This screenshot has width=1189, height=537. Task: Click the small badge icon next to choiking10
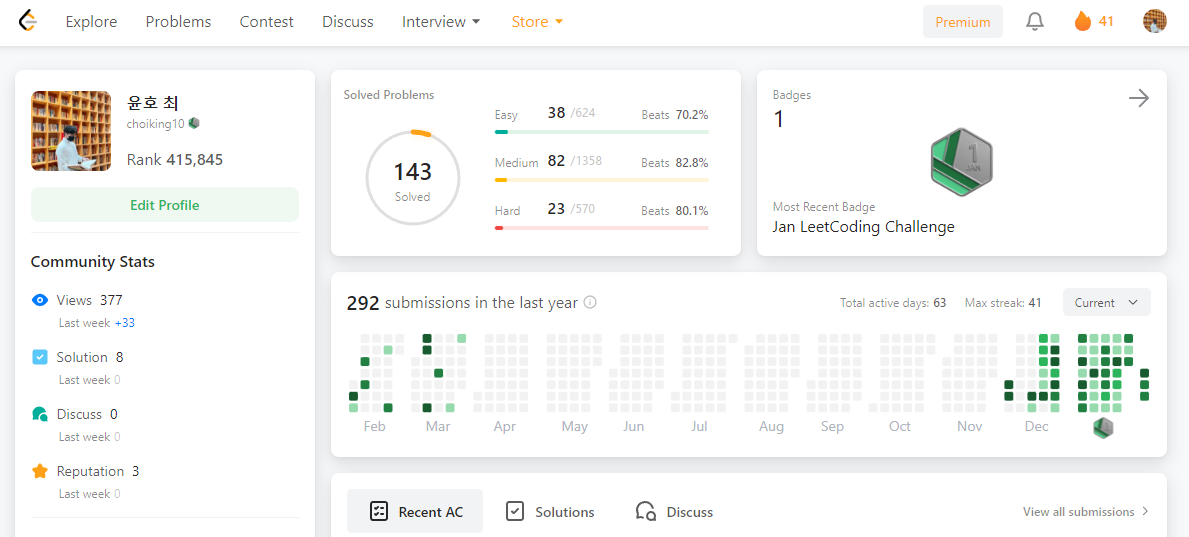click(x=194, y=123)
